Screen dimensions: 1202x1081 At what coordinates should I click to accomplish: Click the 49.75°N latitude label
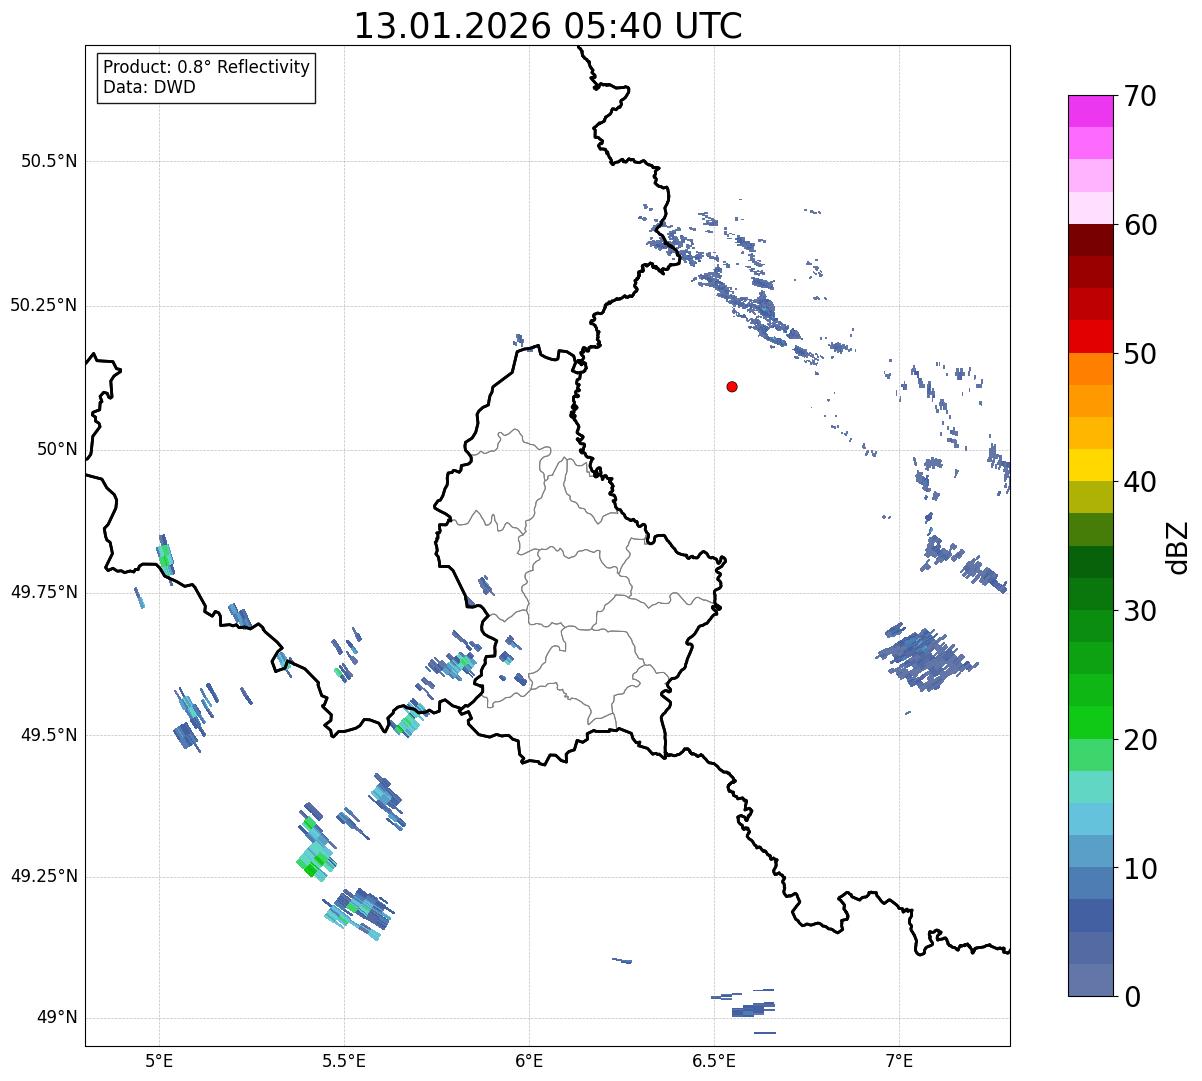point(44,592)
